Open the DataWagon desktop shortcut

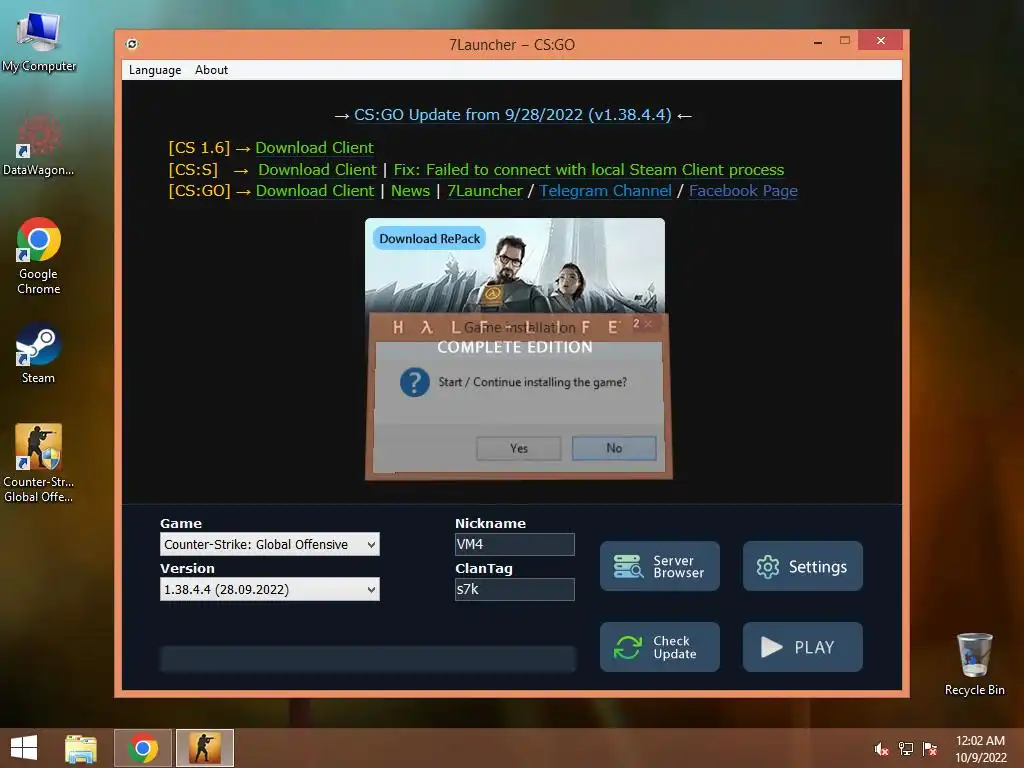pos(39,145)
